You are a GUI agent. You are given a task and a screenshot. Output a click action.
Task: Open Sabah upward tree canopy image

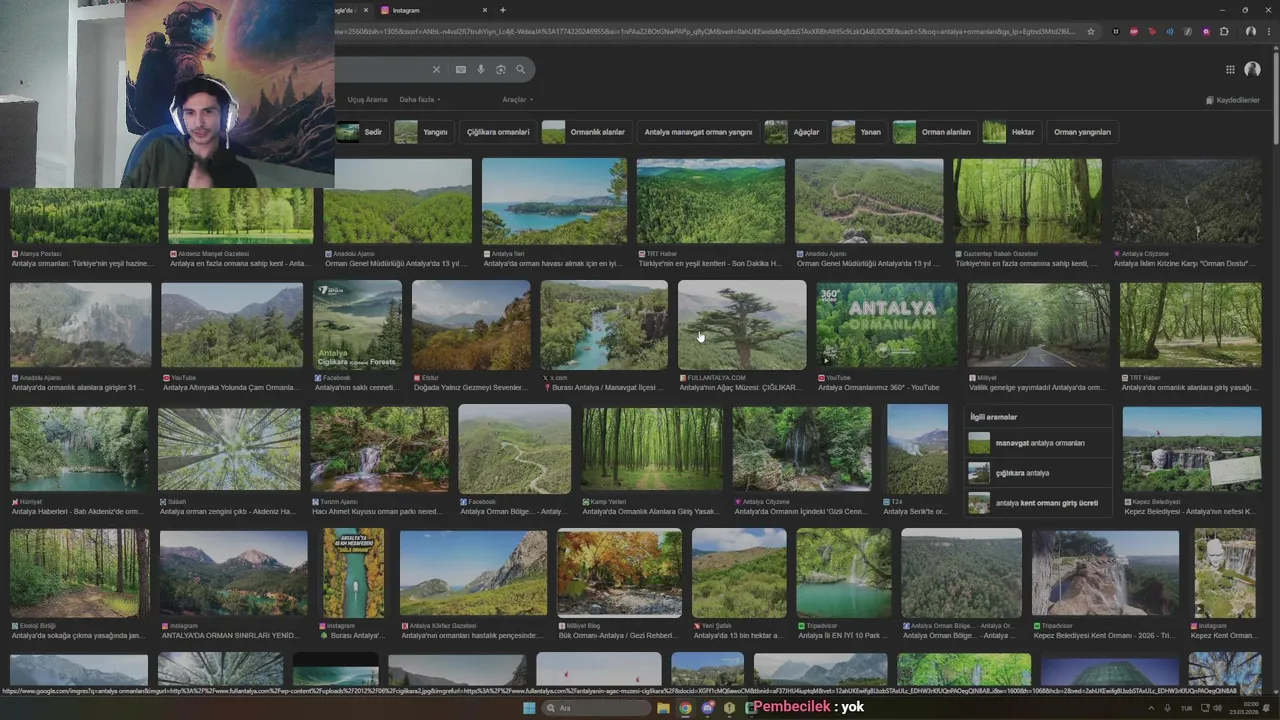[229, 449]
